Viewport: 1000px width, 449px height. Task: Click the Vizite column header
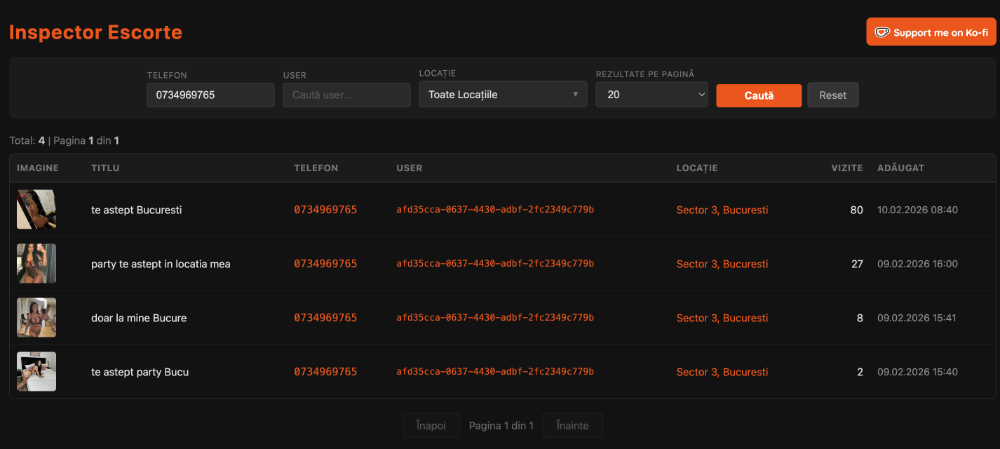[x=846, y=168]
